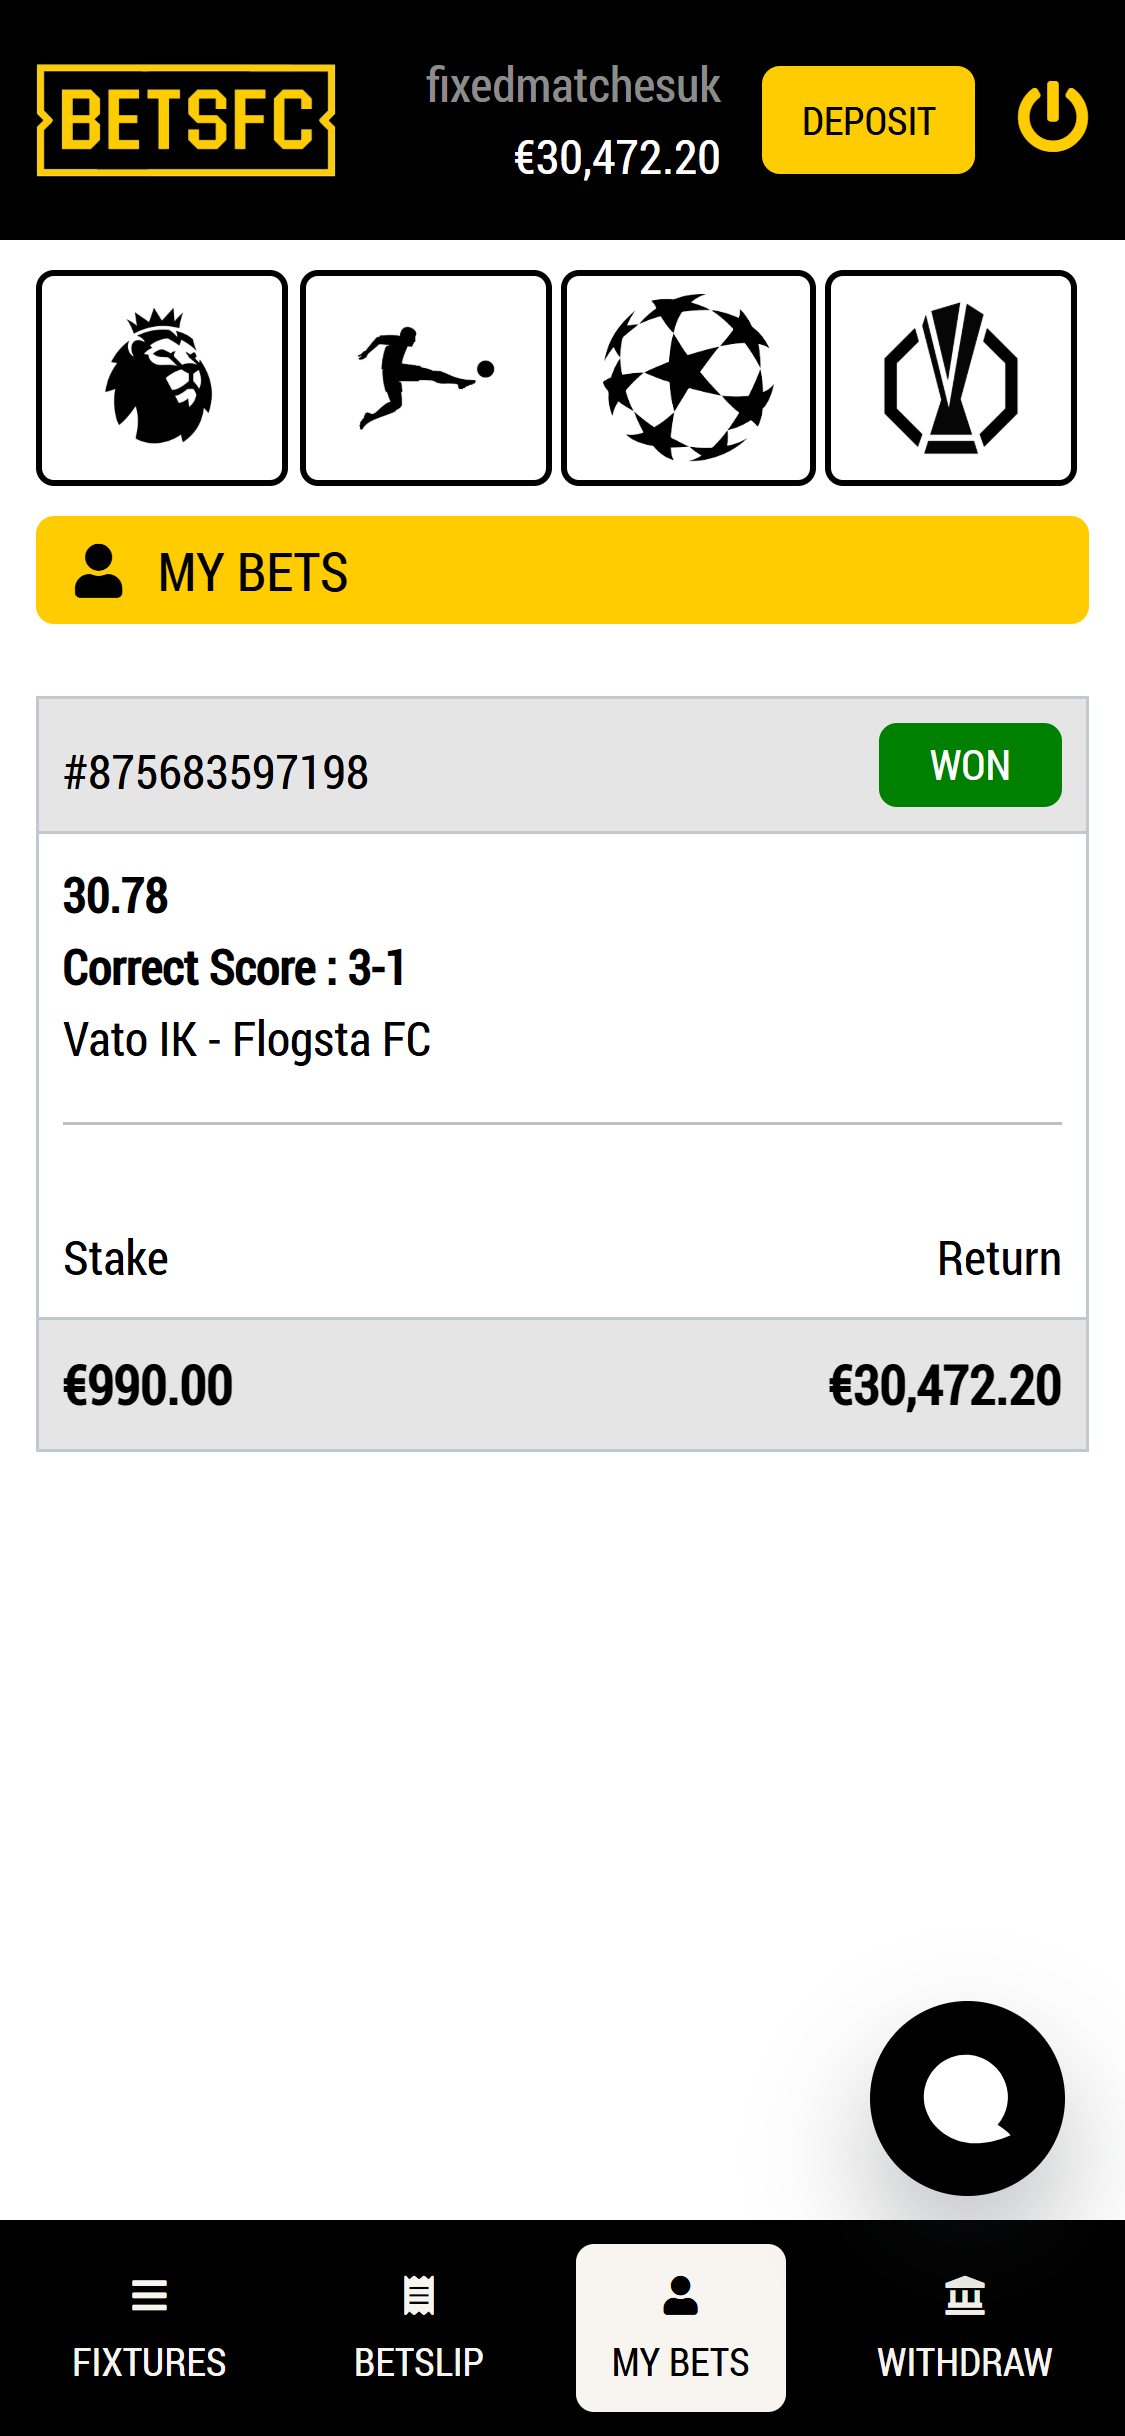The height and width of the screenshot is (2436, 1125).
Task: Open the Premier League lion icon
Action: click(162, 378)
